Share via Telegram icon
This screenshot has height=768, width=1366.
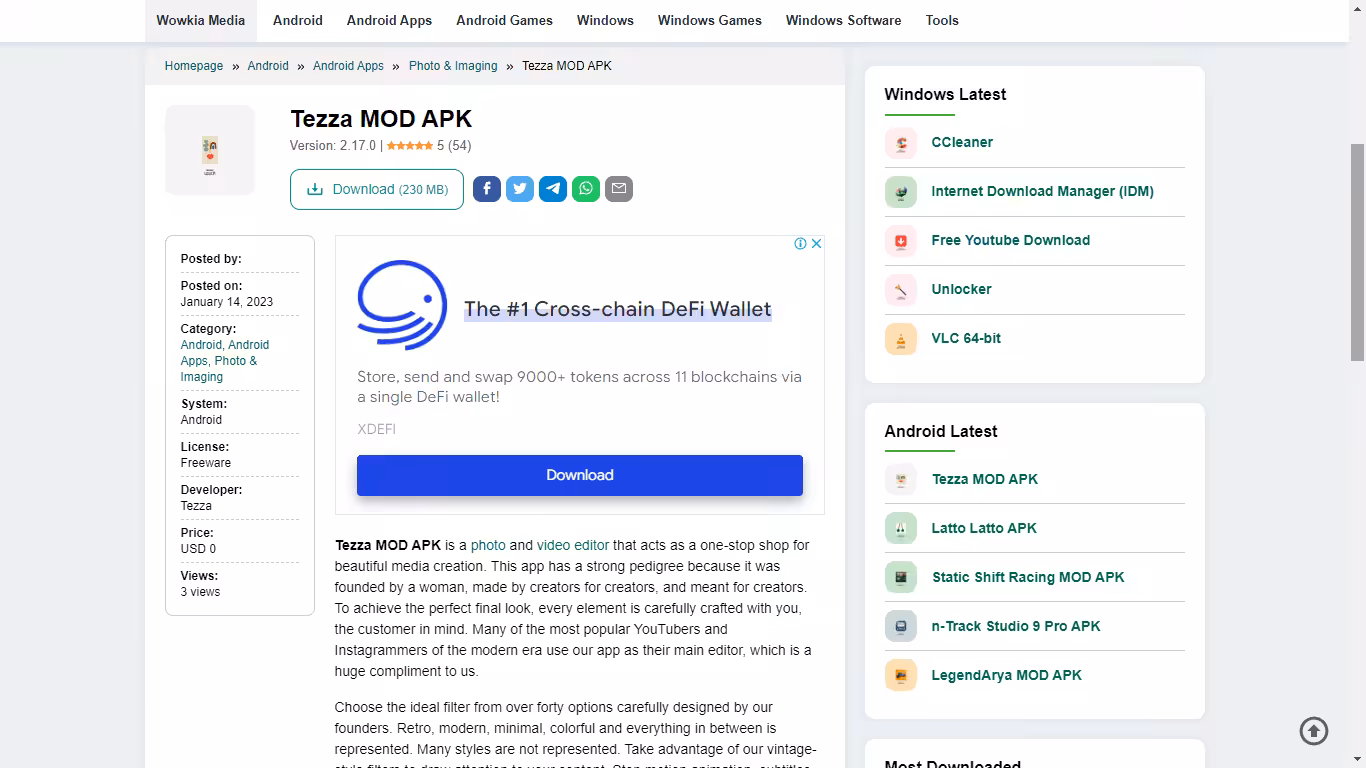[553, 189]
